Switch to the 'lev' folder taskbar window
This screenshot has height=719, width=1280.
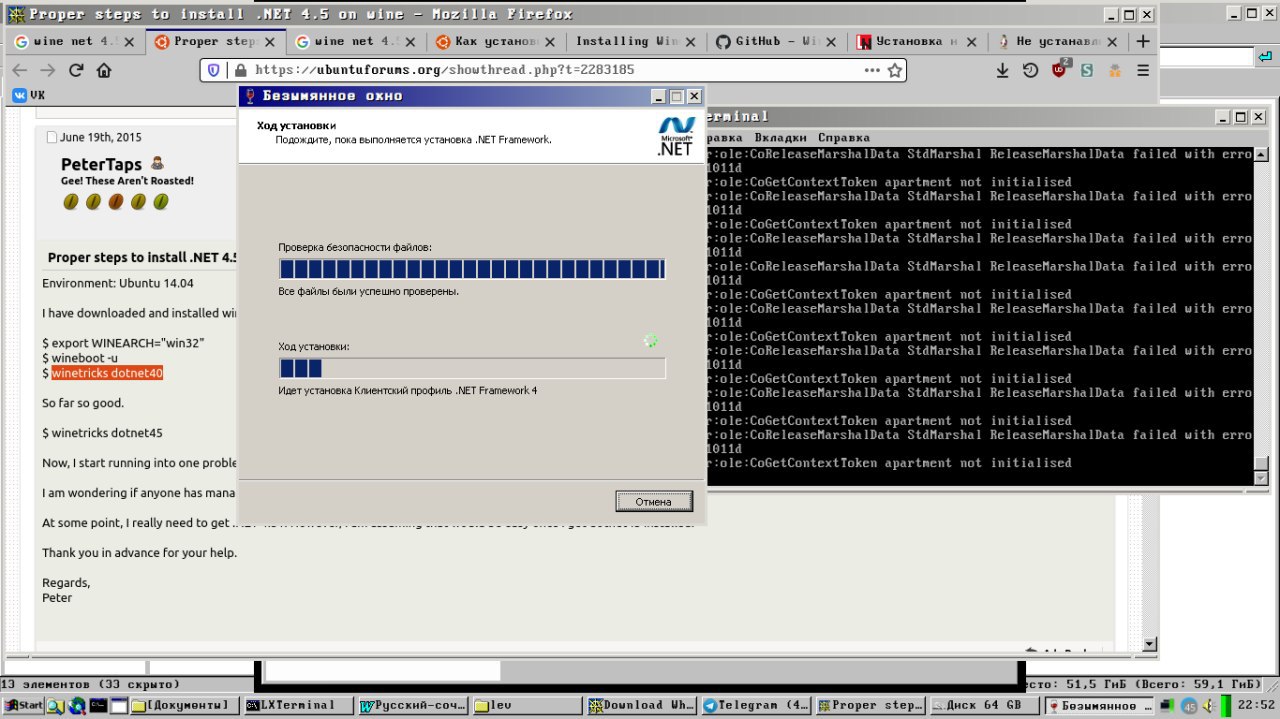pyautogui.click(x=527, y=705)
